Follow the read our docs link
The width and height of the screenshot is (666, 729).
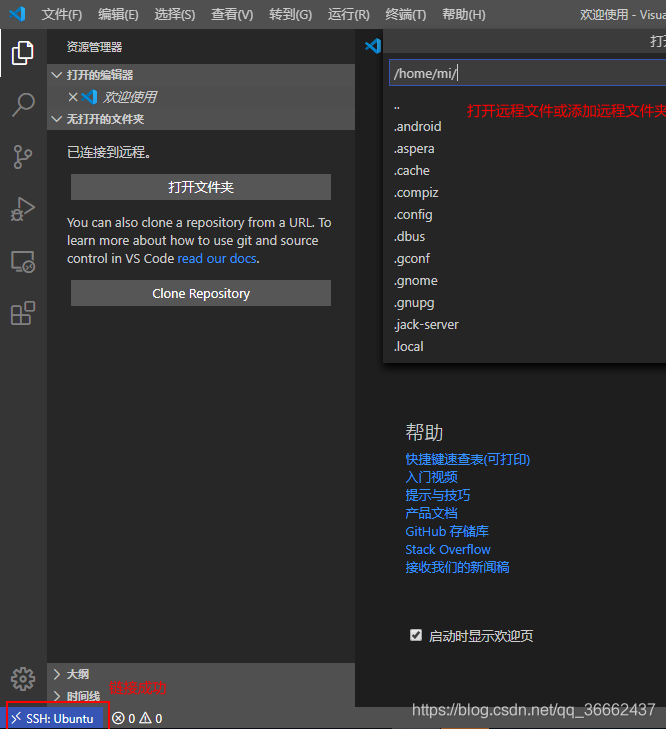tap(217, 258)
